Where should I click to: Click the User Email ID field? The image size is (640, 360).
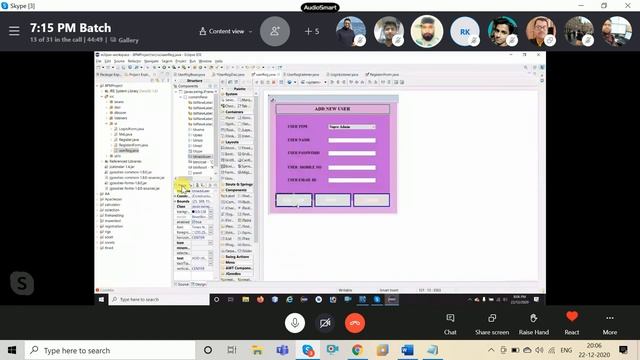coord(352,180)
